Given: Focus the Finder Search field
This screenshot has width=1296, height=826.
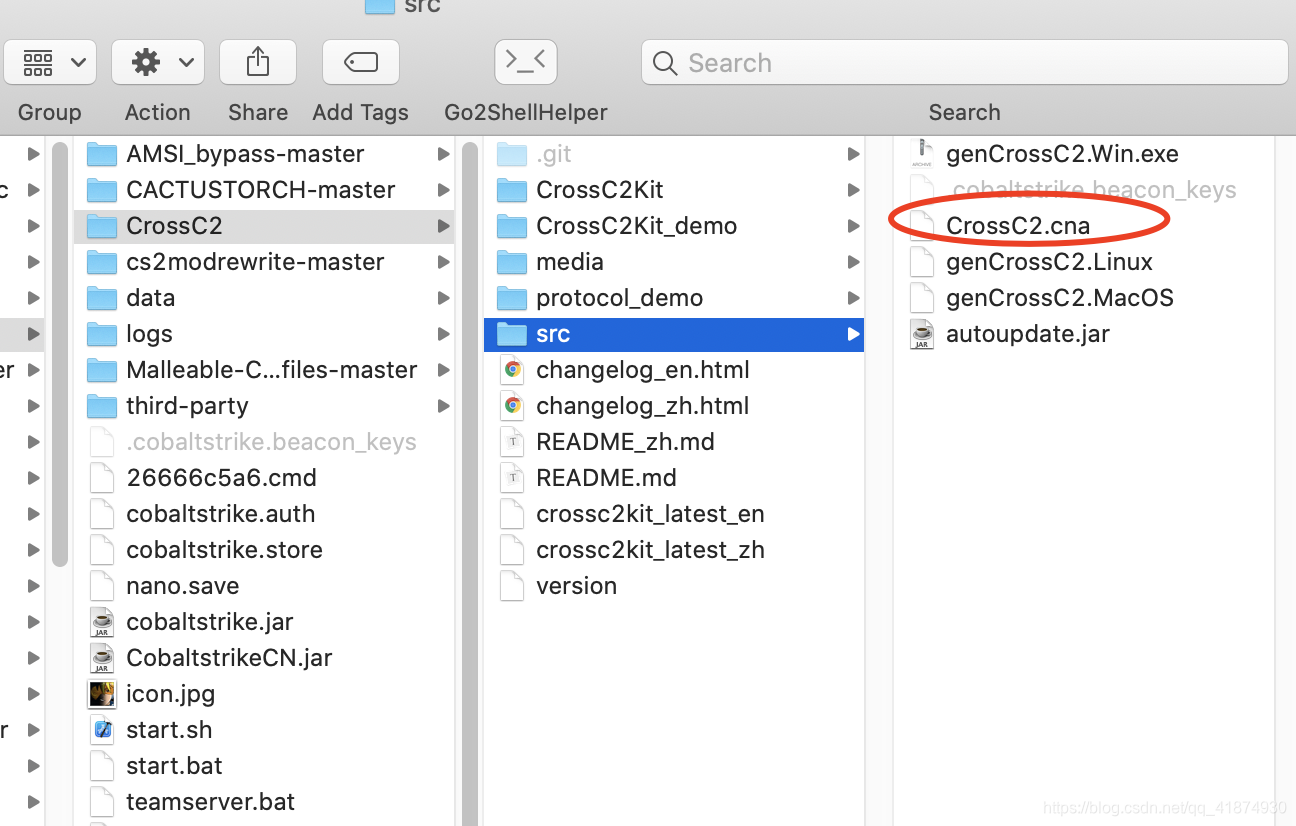Looking at the screenshot, I should [x=964, y=63].
